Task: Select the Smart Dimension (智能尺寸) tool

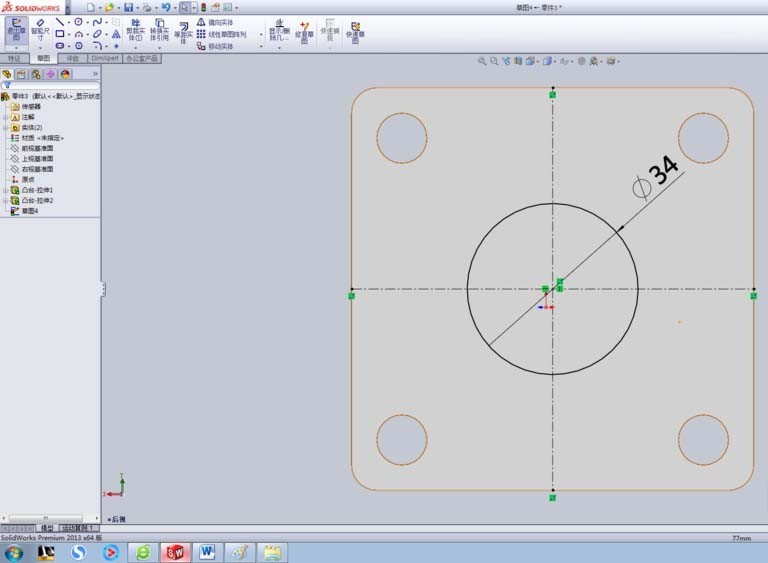Action: pos(40,30)
